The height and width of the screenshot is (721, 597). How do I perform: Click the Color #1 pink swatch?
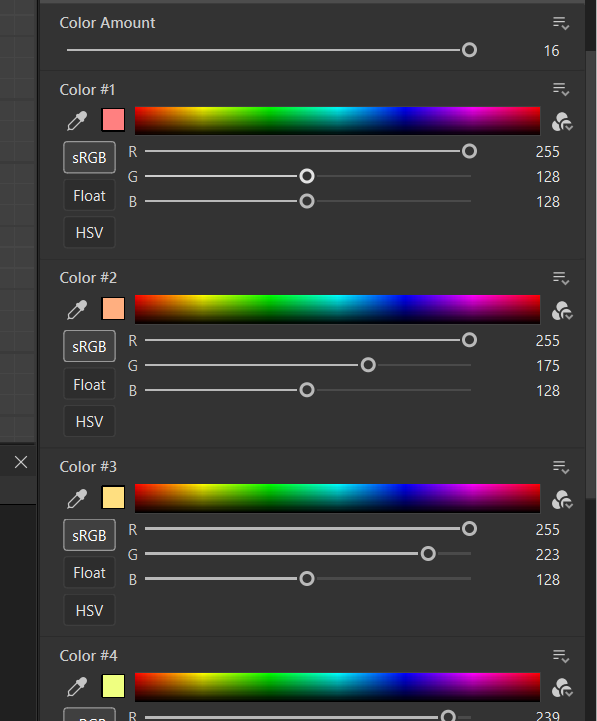coord(113,120)
